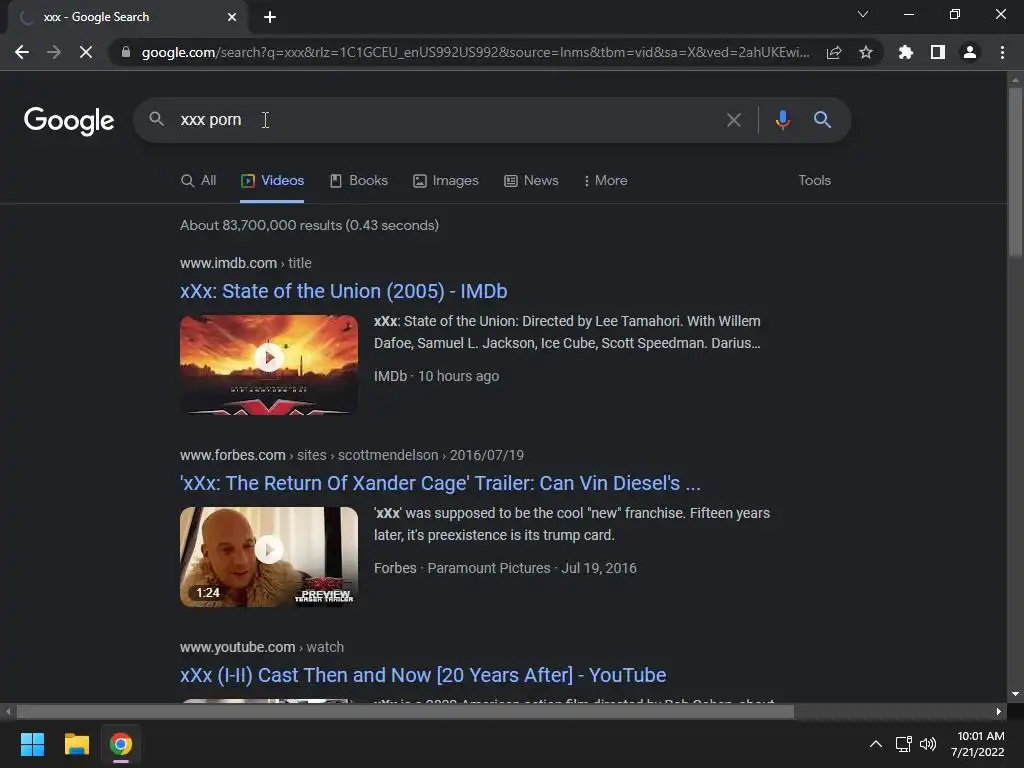Open Chrome three-dot menu
Screen dimensions: 1024x768
1002,52
